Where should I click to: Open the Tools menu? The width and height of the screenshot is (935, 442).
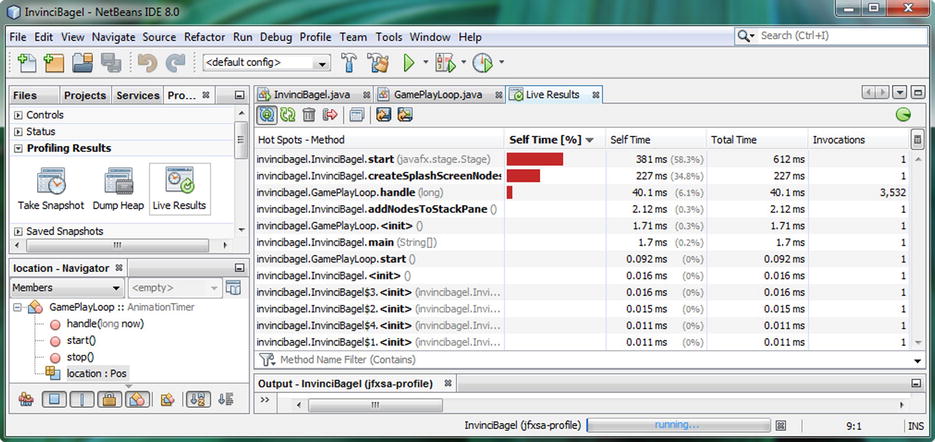[389, 37]
